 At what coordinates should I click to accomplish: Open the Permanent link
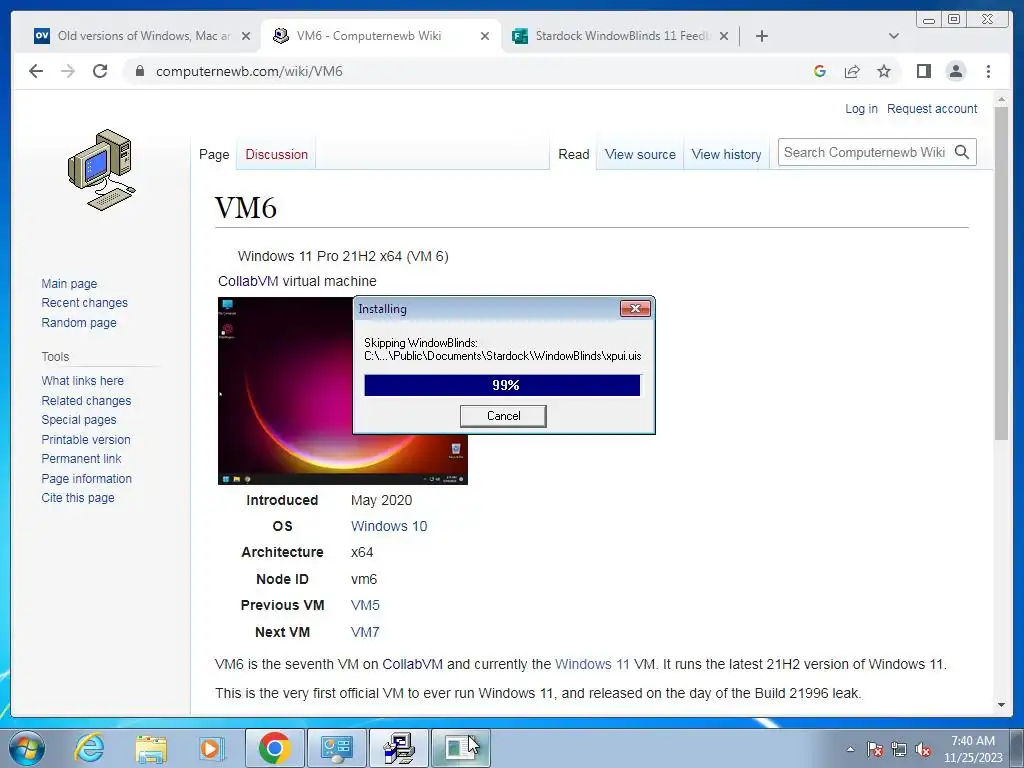click(81, 459)
